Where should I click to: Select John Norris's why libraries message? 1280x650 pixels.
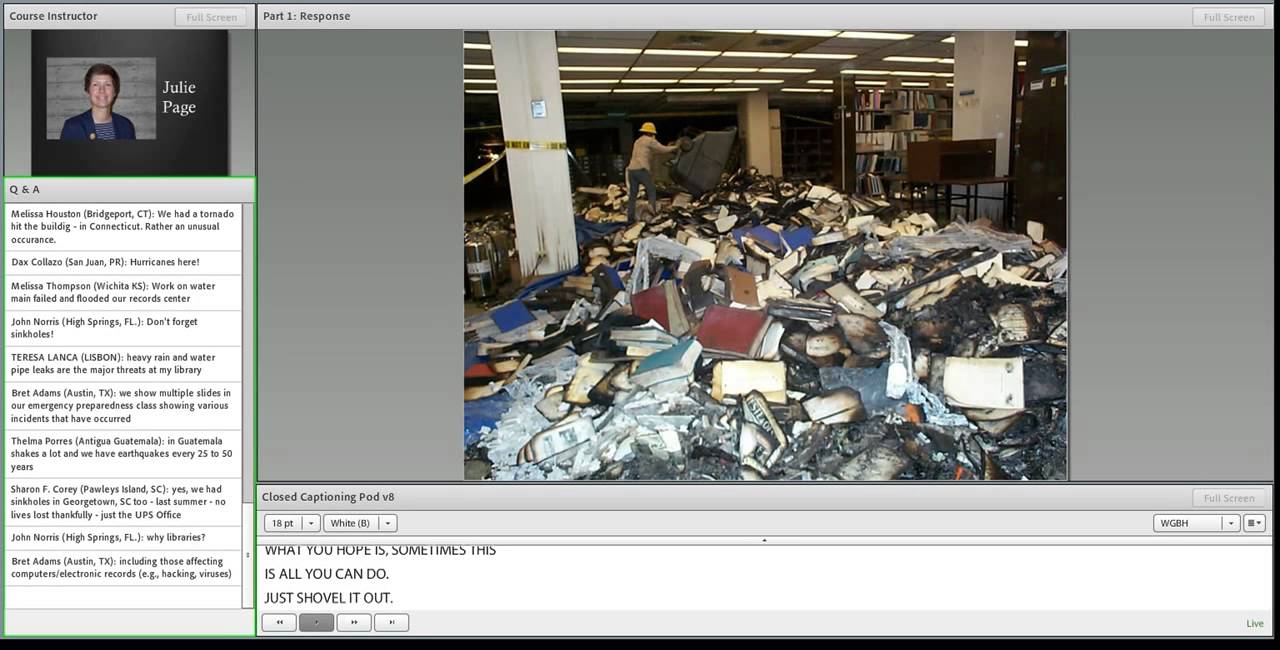click(123, 537)
